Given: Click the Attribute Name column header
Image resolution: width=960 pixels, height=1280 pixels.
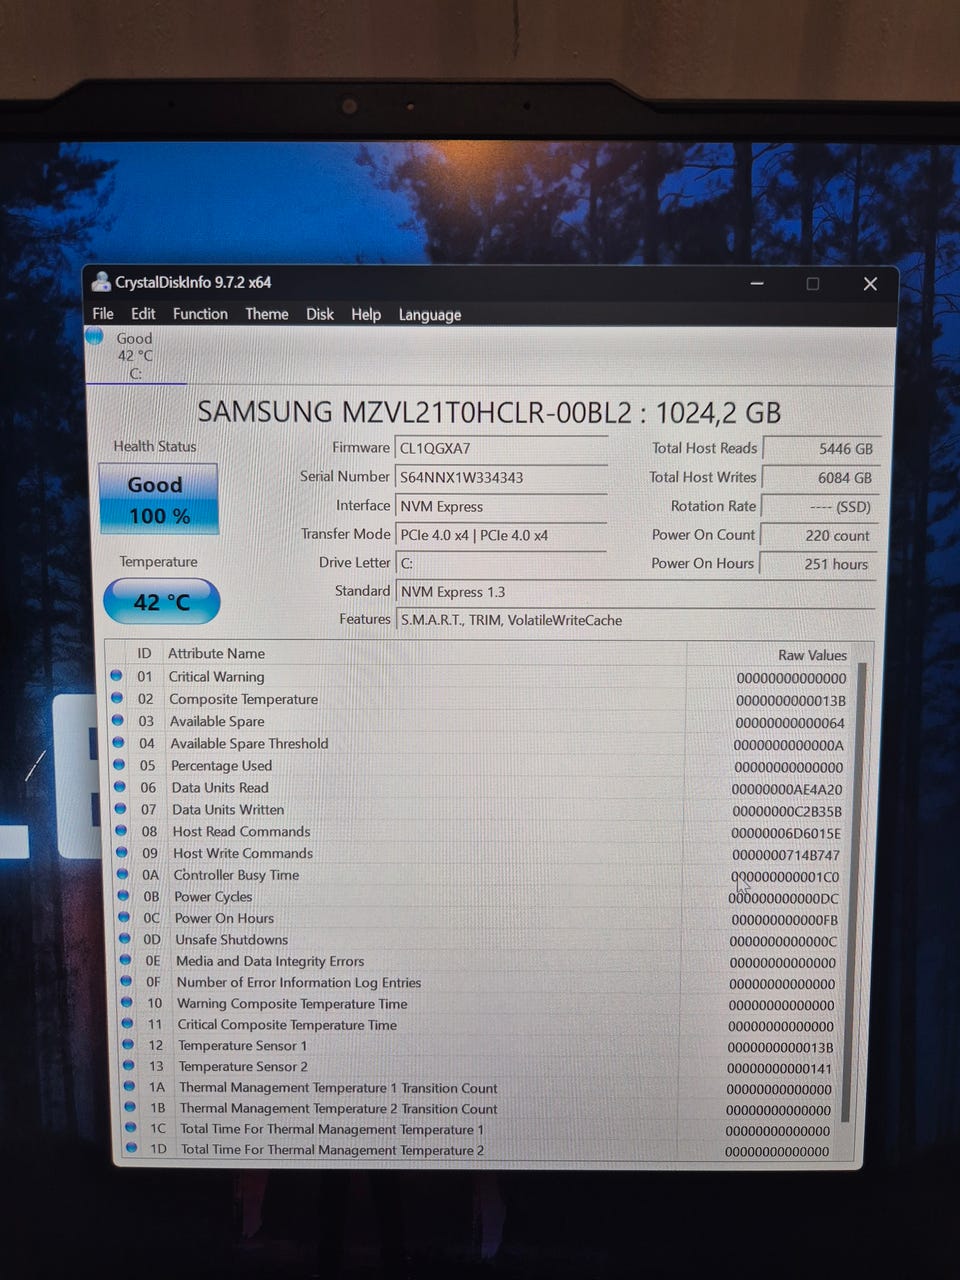Looking at the screenshot, I should click(216, 653).
